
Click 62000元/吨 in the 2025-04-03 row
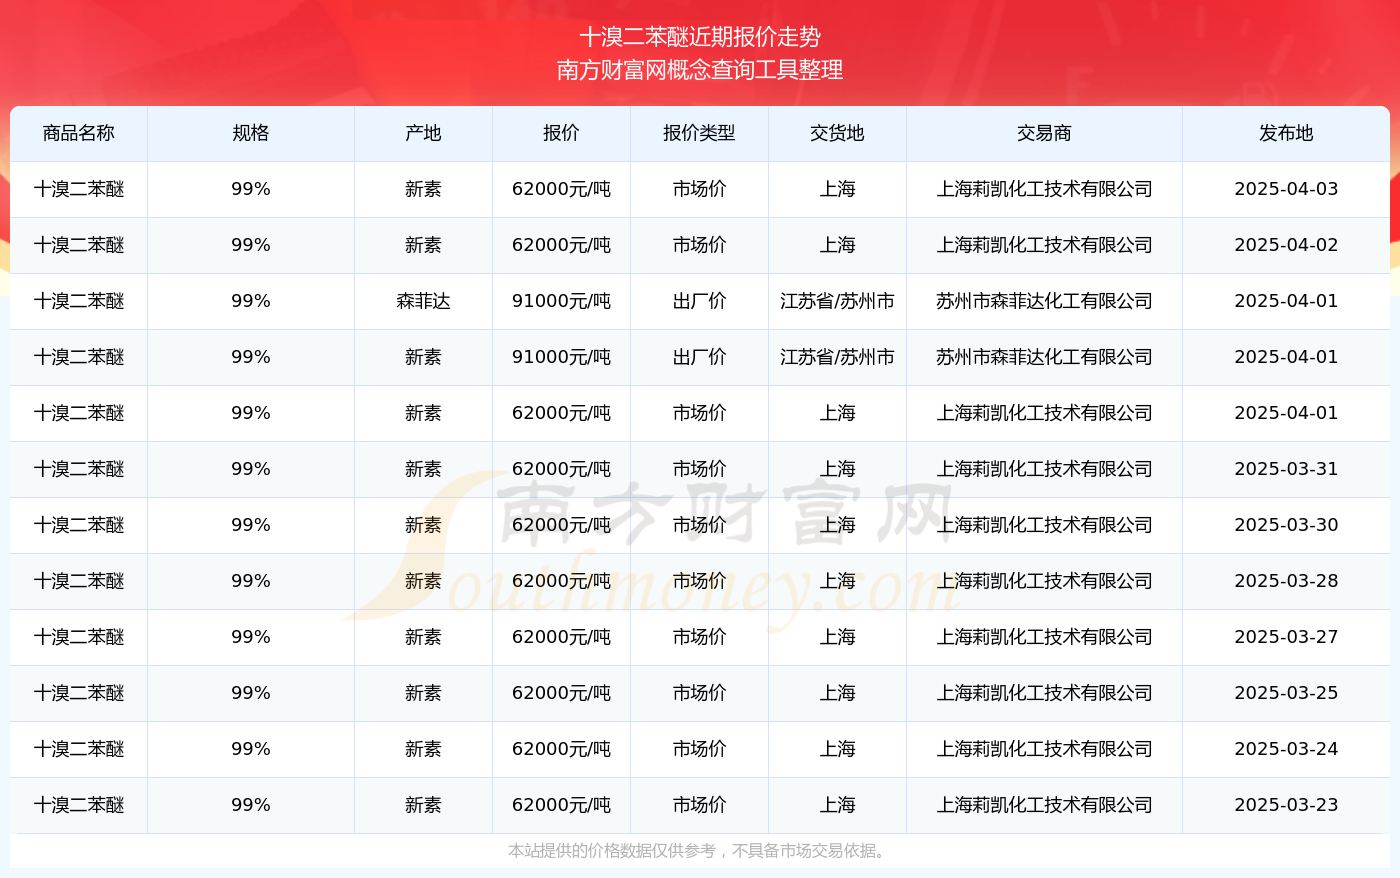click(561, 189)
